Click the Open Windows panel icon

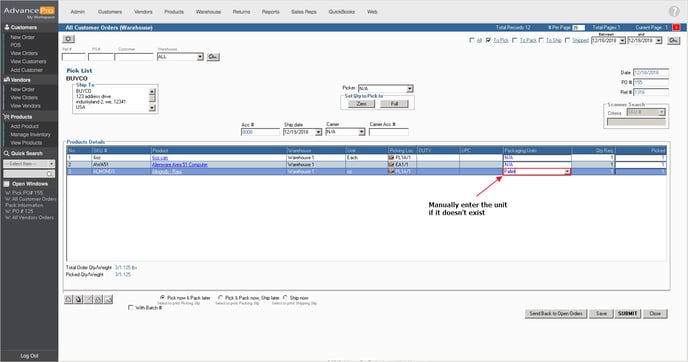pos(7,184)
